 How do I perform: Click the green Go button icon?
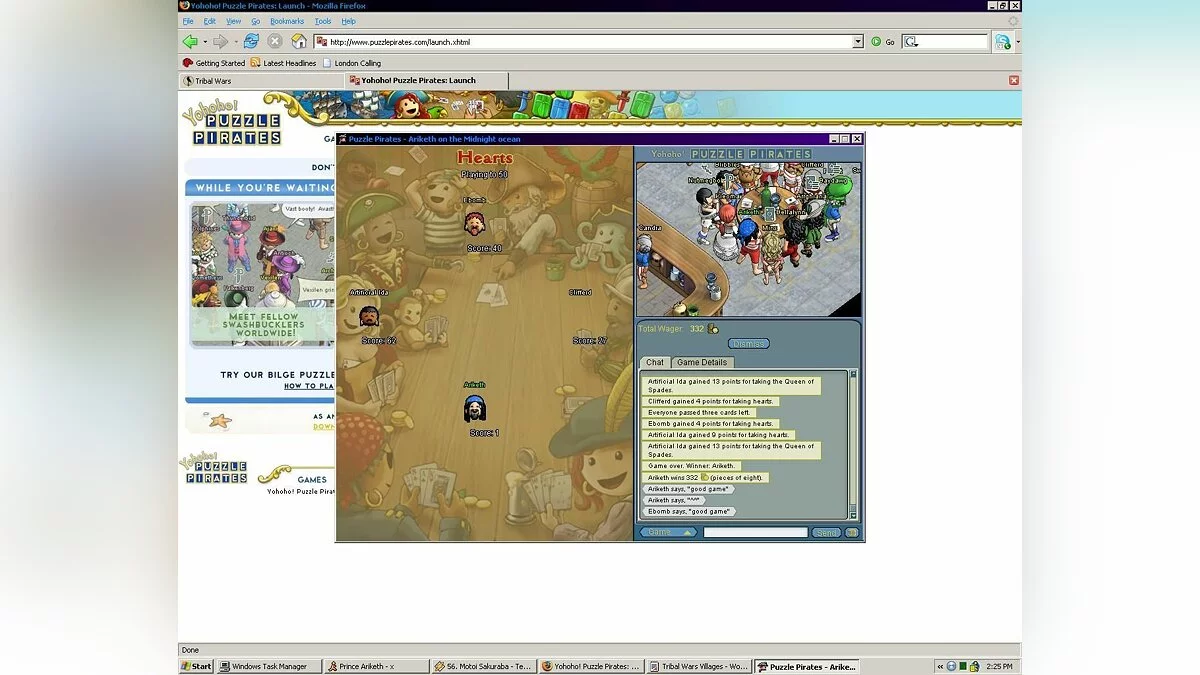[876, 42]
